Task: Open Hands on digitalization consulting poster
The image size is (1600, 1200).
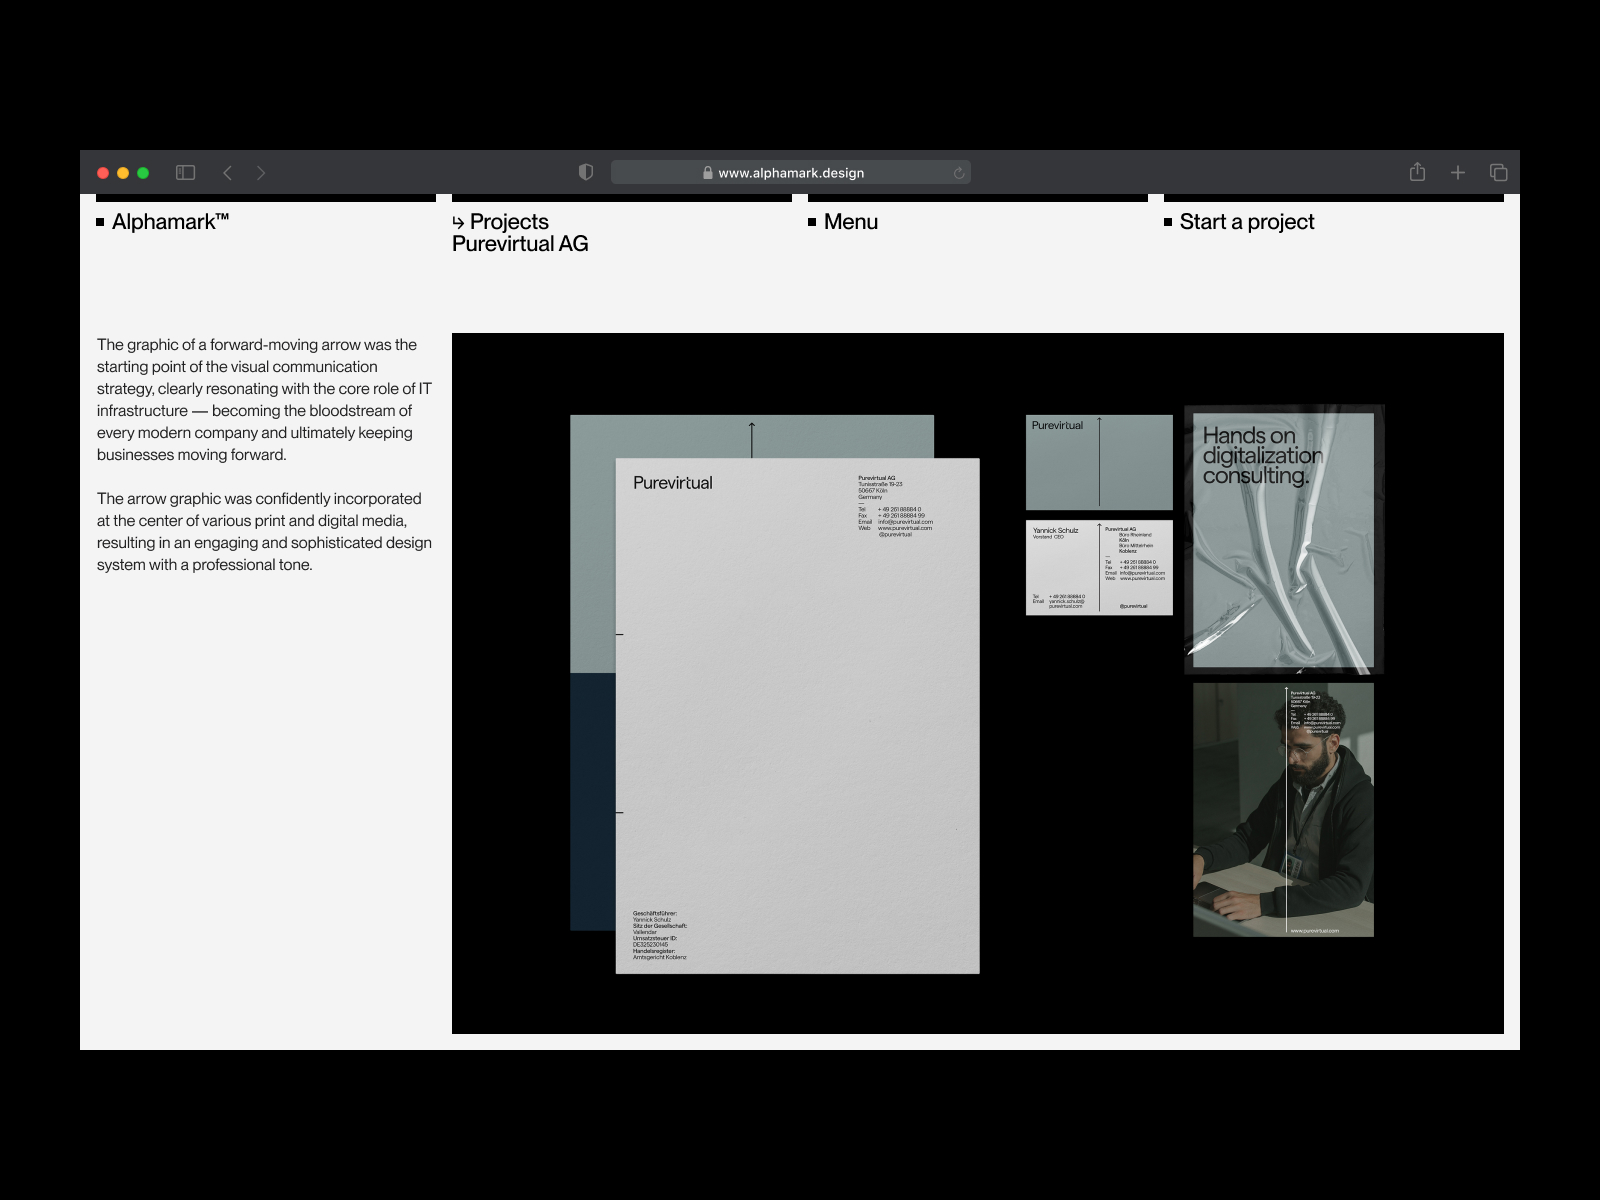Action: 1284,540
